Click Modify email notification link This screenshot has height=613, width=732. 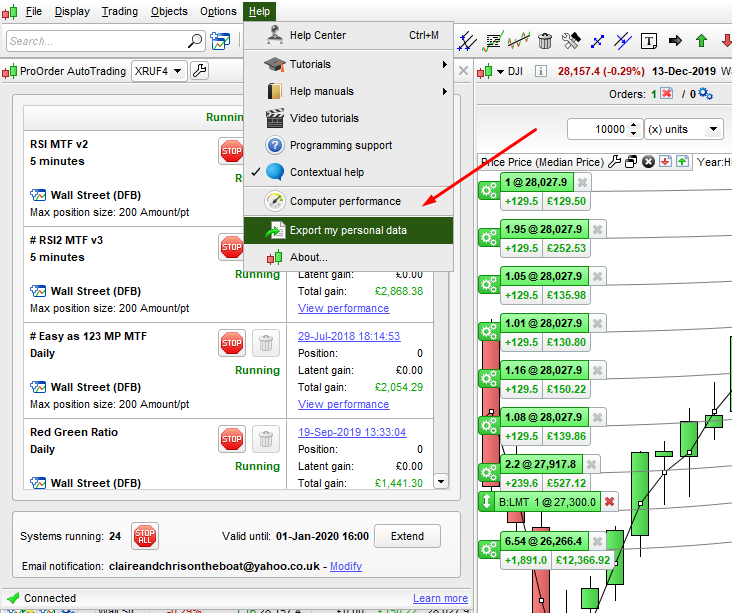coord(346,566)
